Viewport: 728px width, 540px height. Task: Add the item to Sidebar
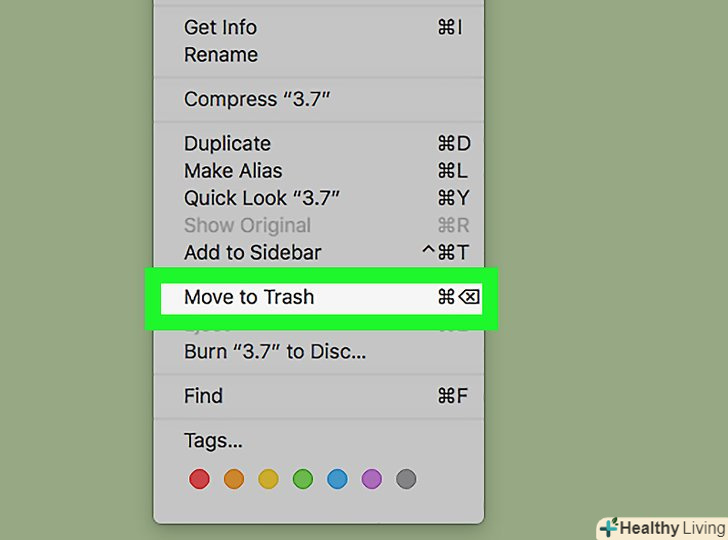(x=252, y=252)
